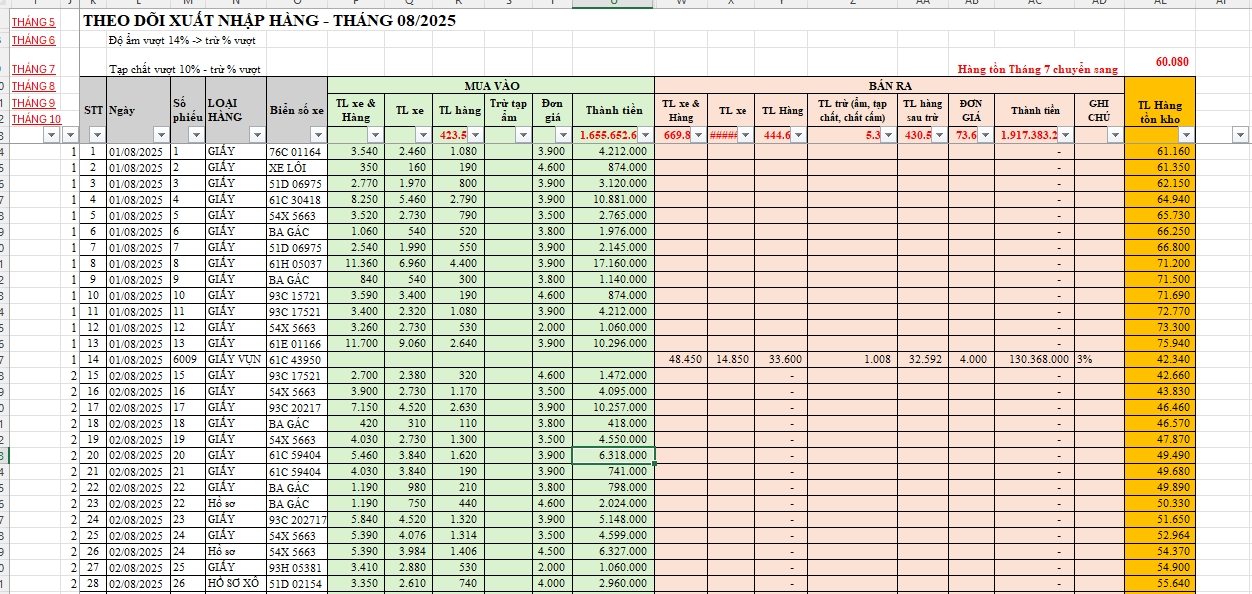Open the GHI CHÚ column filter dropdown
The width and height of the screenshot is (1252, 594).
(x=1116, y=134)
